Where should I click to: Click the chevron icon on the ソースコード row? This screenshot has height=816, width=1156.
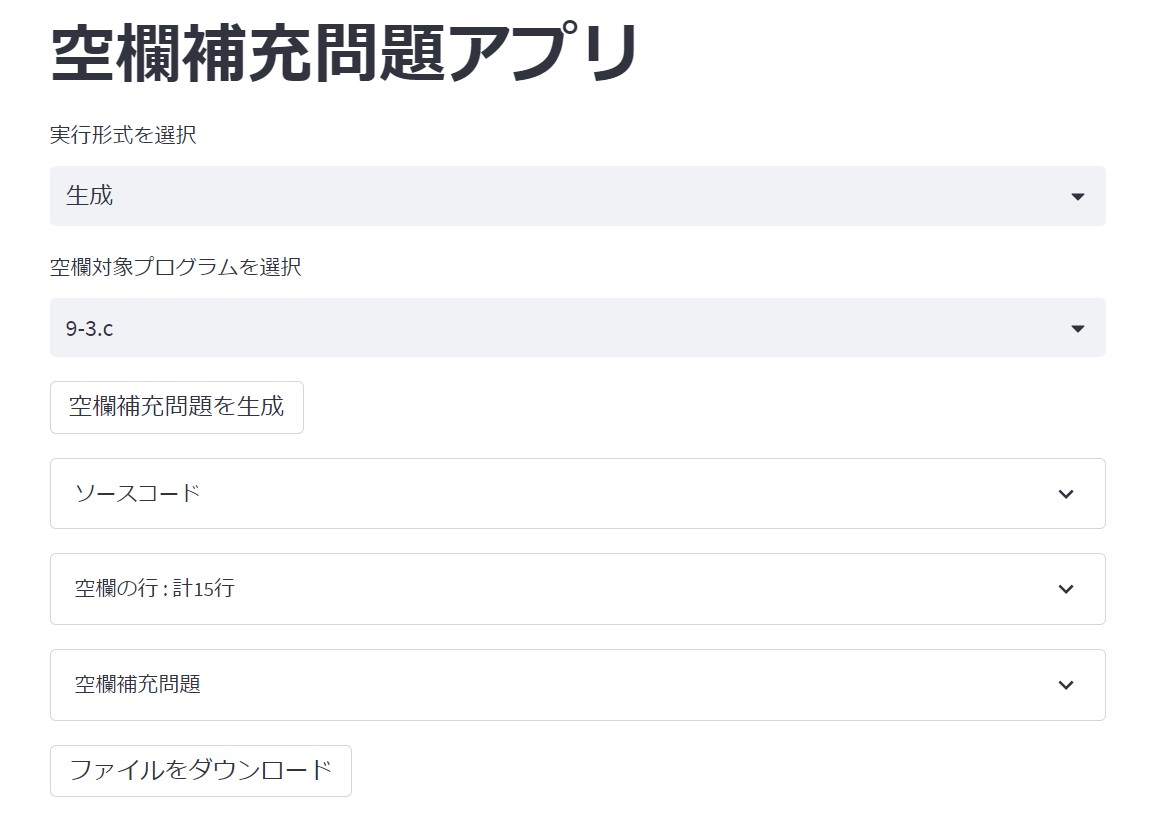[1066, 494]
